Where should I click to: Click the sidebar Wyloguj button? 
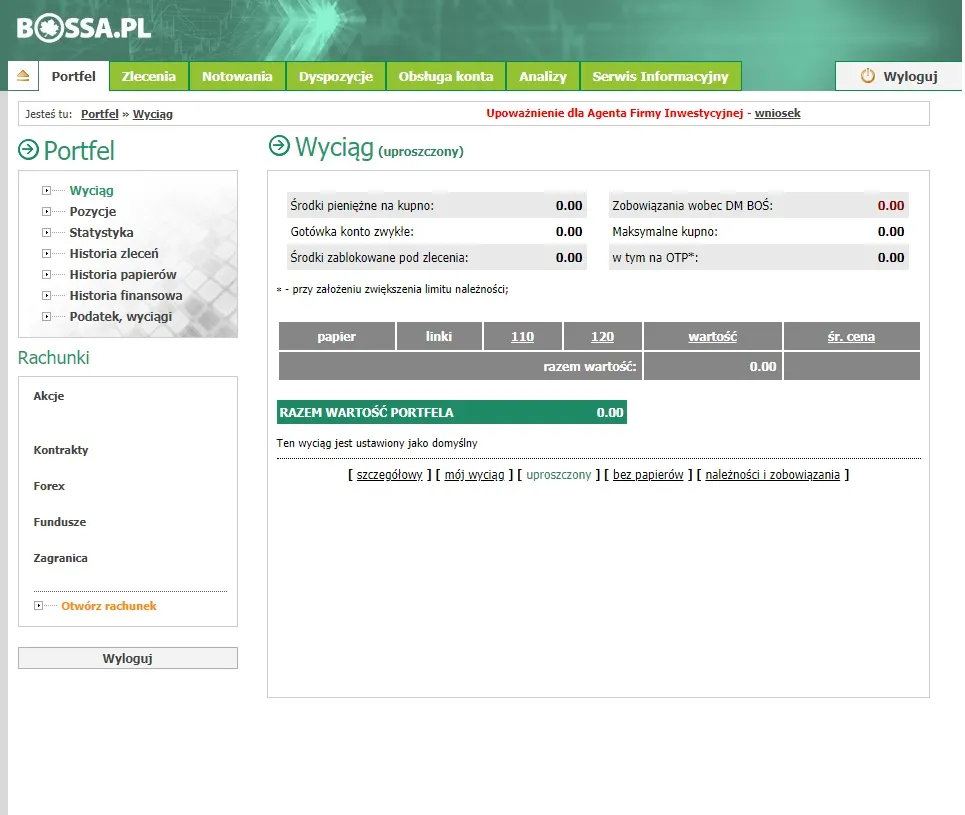tap(128, 658)
